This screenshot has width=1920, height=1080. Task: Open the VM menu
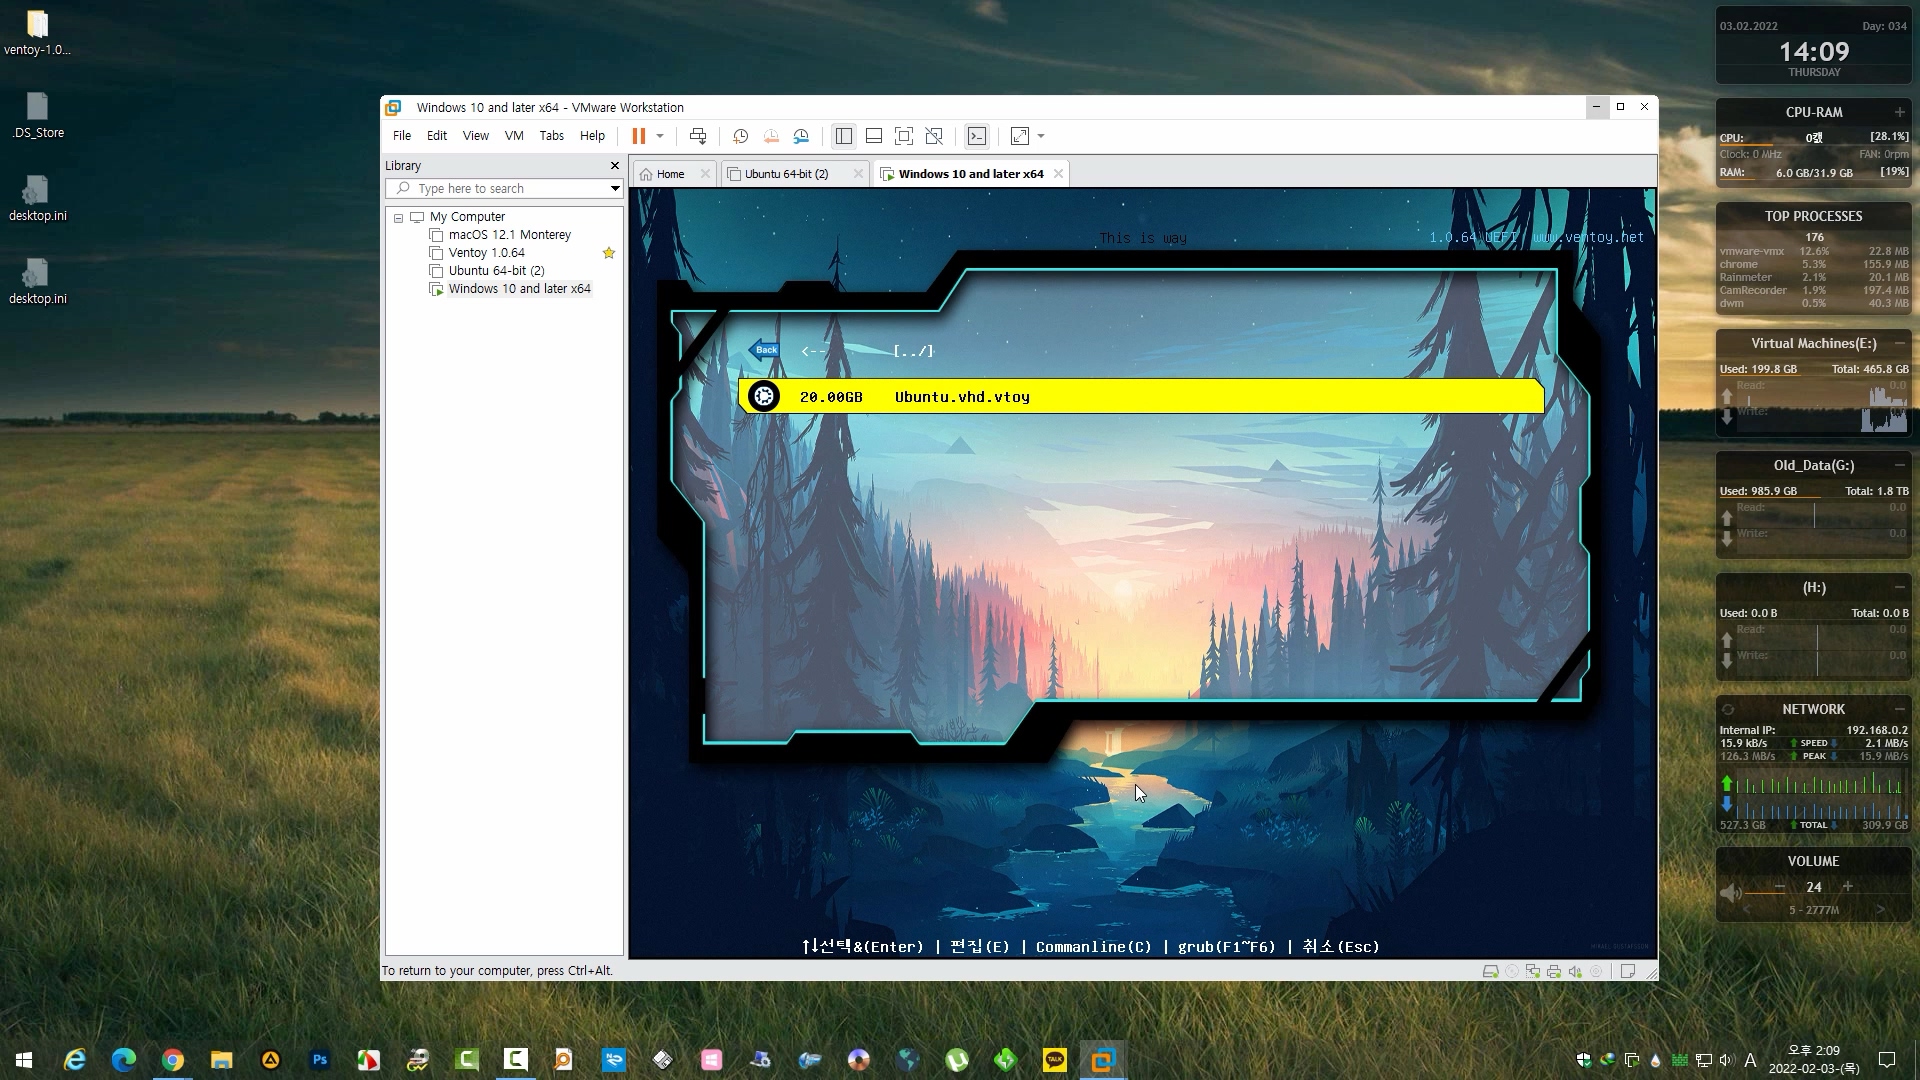514,136
